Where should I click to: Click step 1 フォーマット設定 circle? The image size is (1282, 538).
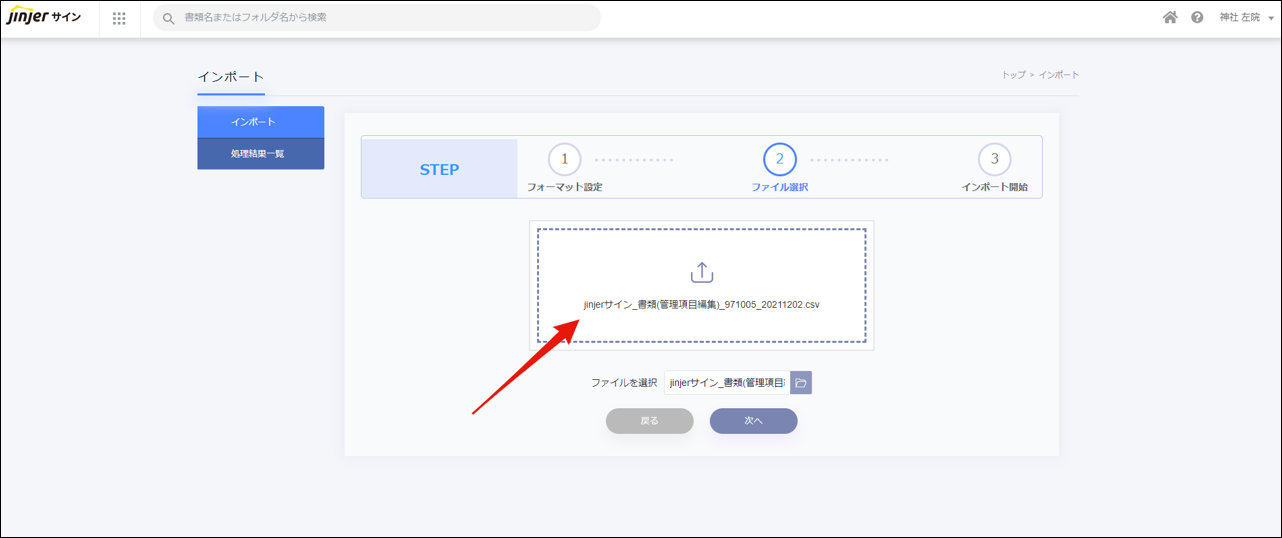click(564, 159)
